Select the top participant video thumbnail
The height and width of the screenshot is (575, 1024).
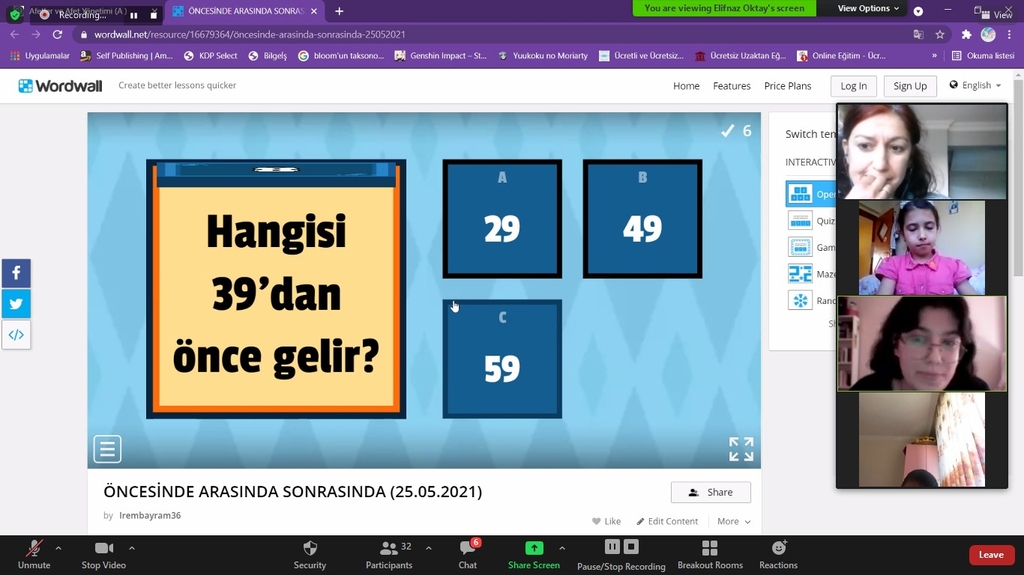922,151
